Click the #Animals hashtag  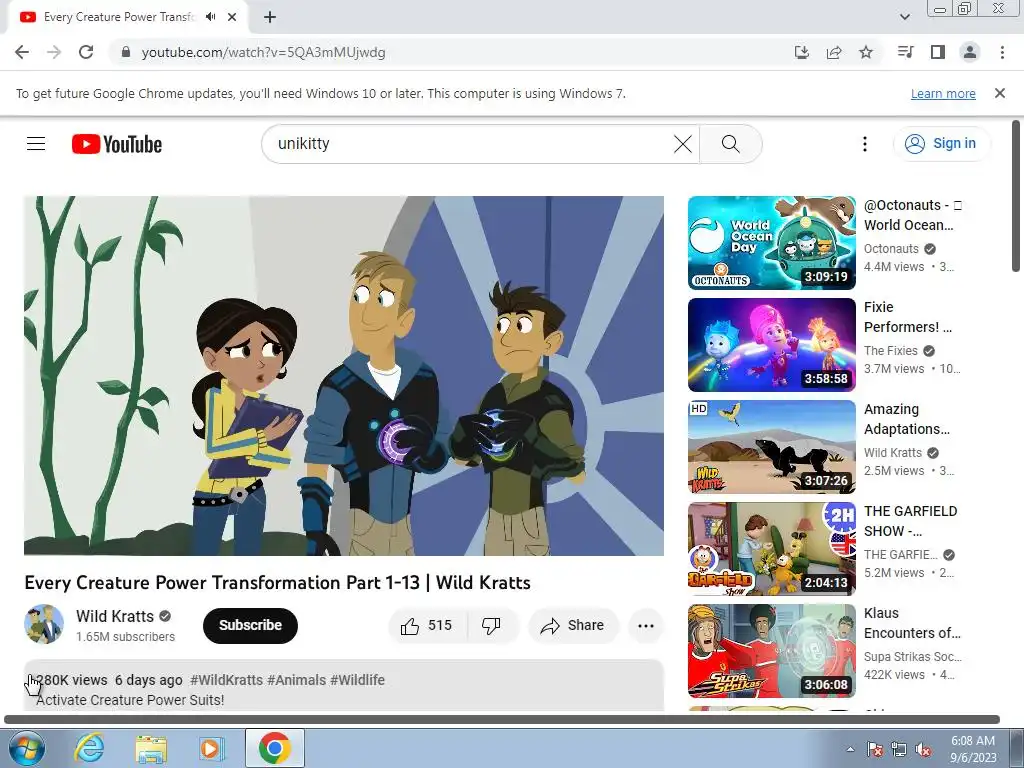[x=296, y=680]
